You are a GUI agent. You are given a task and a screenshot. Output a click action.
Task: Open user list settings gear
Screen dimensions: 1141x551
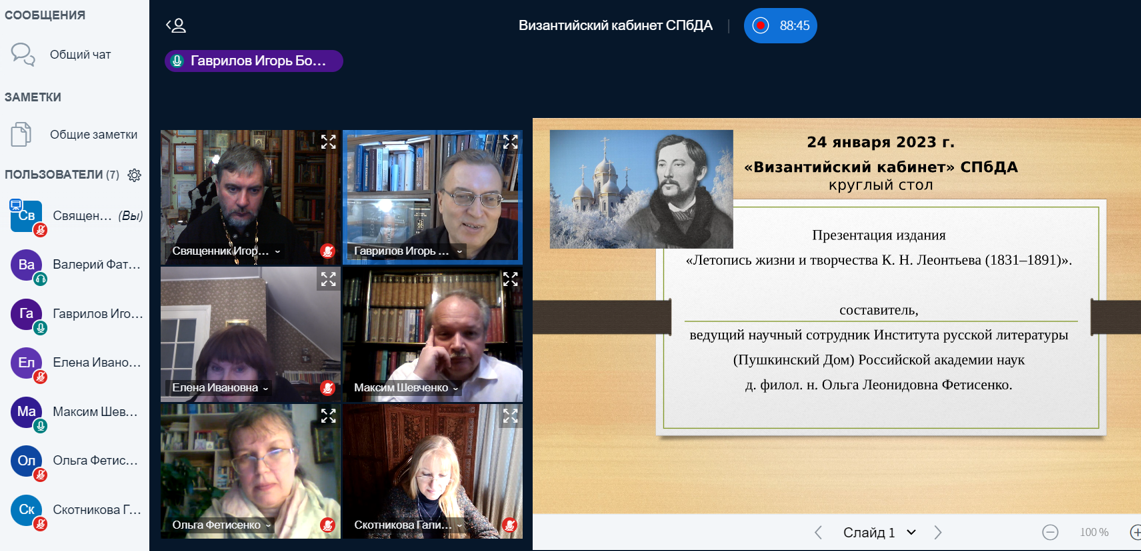point(134,175)
